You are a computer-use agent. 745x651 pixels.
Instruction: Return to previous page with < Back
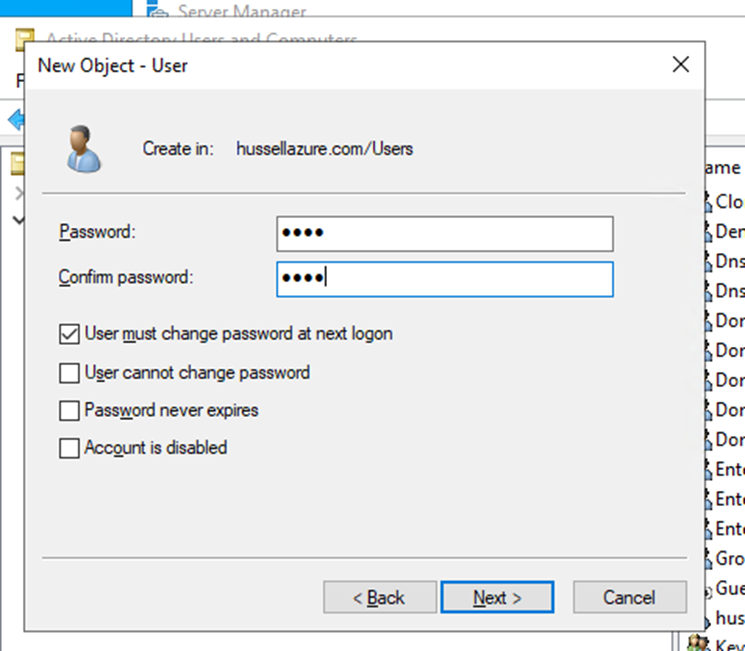[x=380, y=597]
